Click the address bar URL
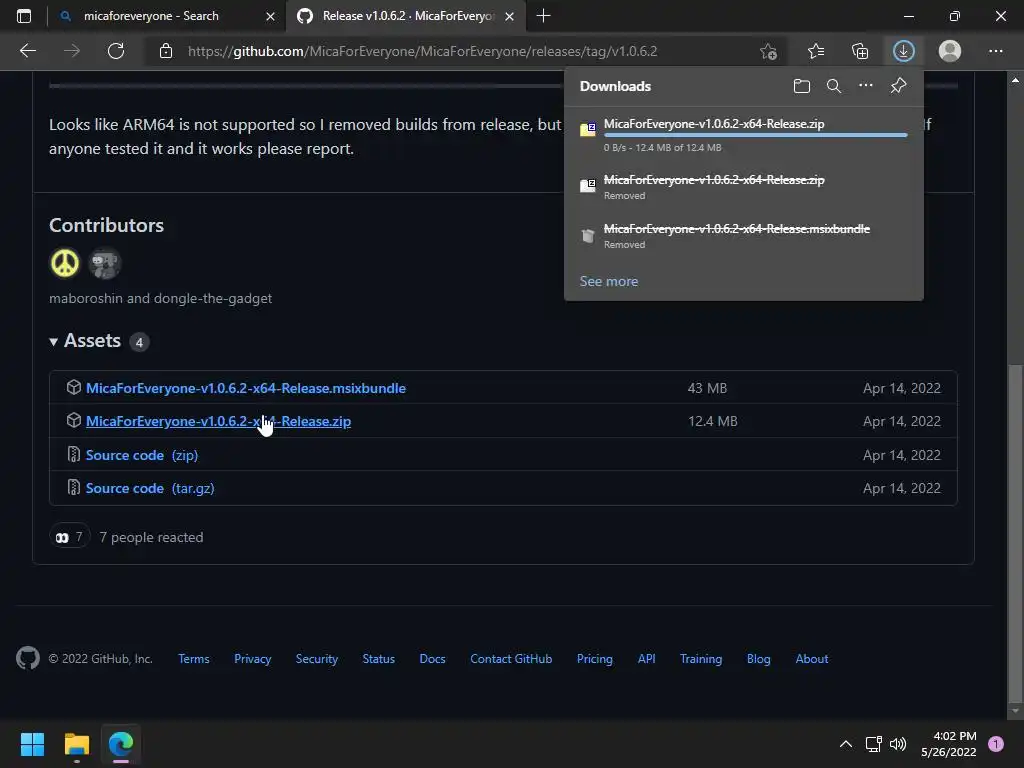1024x768 pixels. [x=423, y=51]
